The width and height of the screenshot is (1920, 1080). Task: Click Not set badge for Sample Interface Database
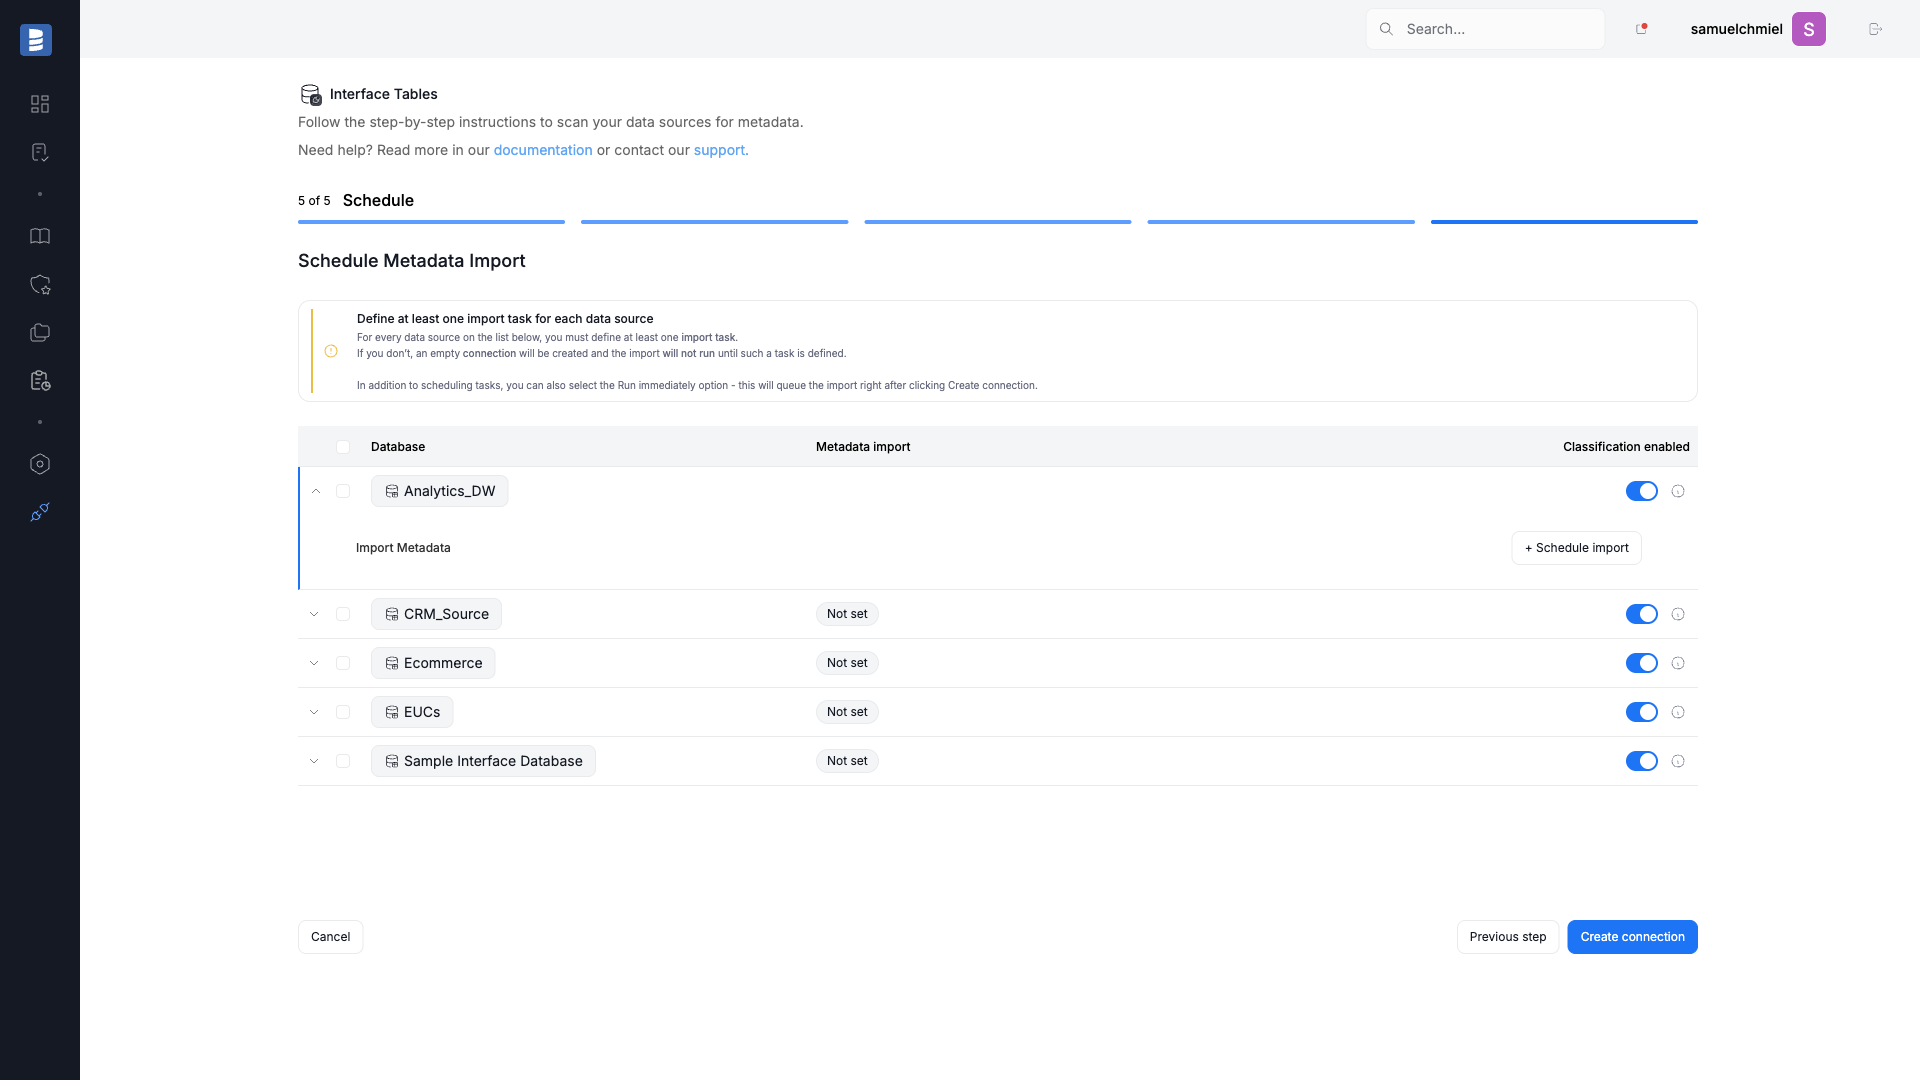pyautogui.click(x=847, y=761)
